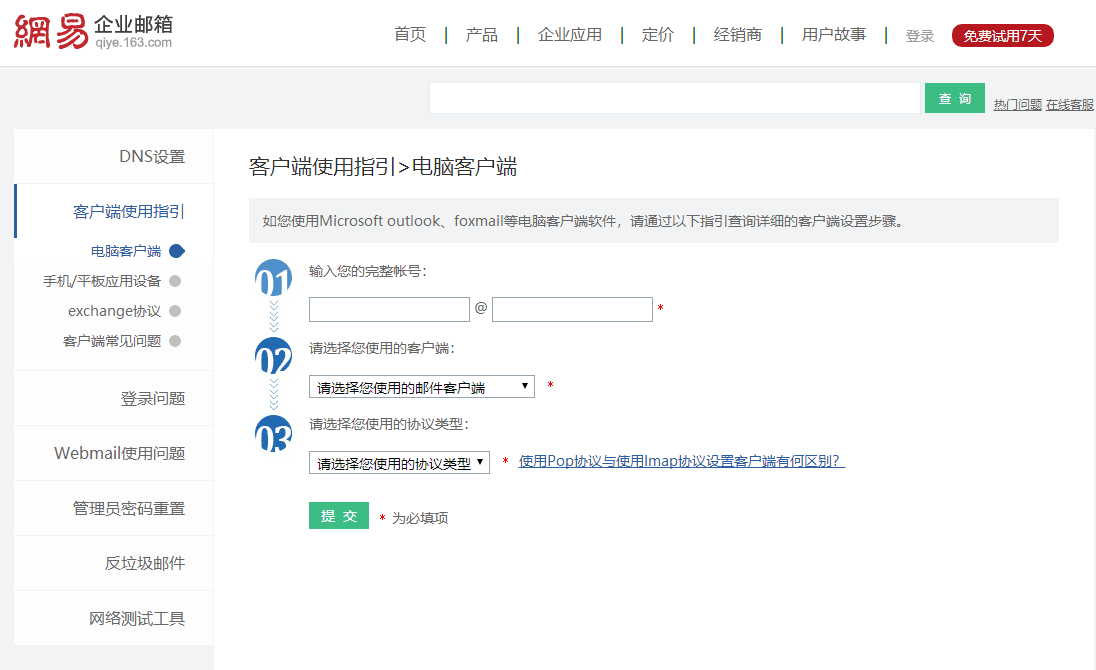Open the Pop vs Imap 协议区别 link
Image resolution: width=1096 pixels, height=670 pixels.
681,461
